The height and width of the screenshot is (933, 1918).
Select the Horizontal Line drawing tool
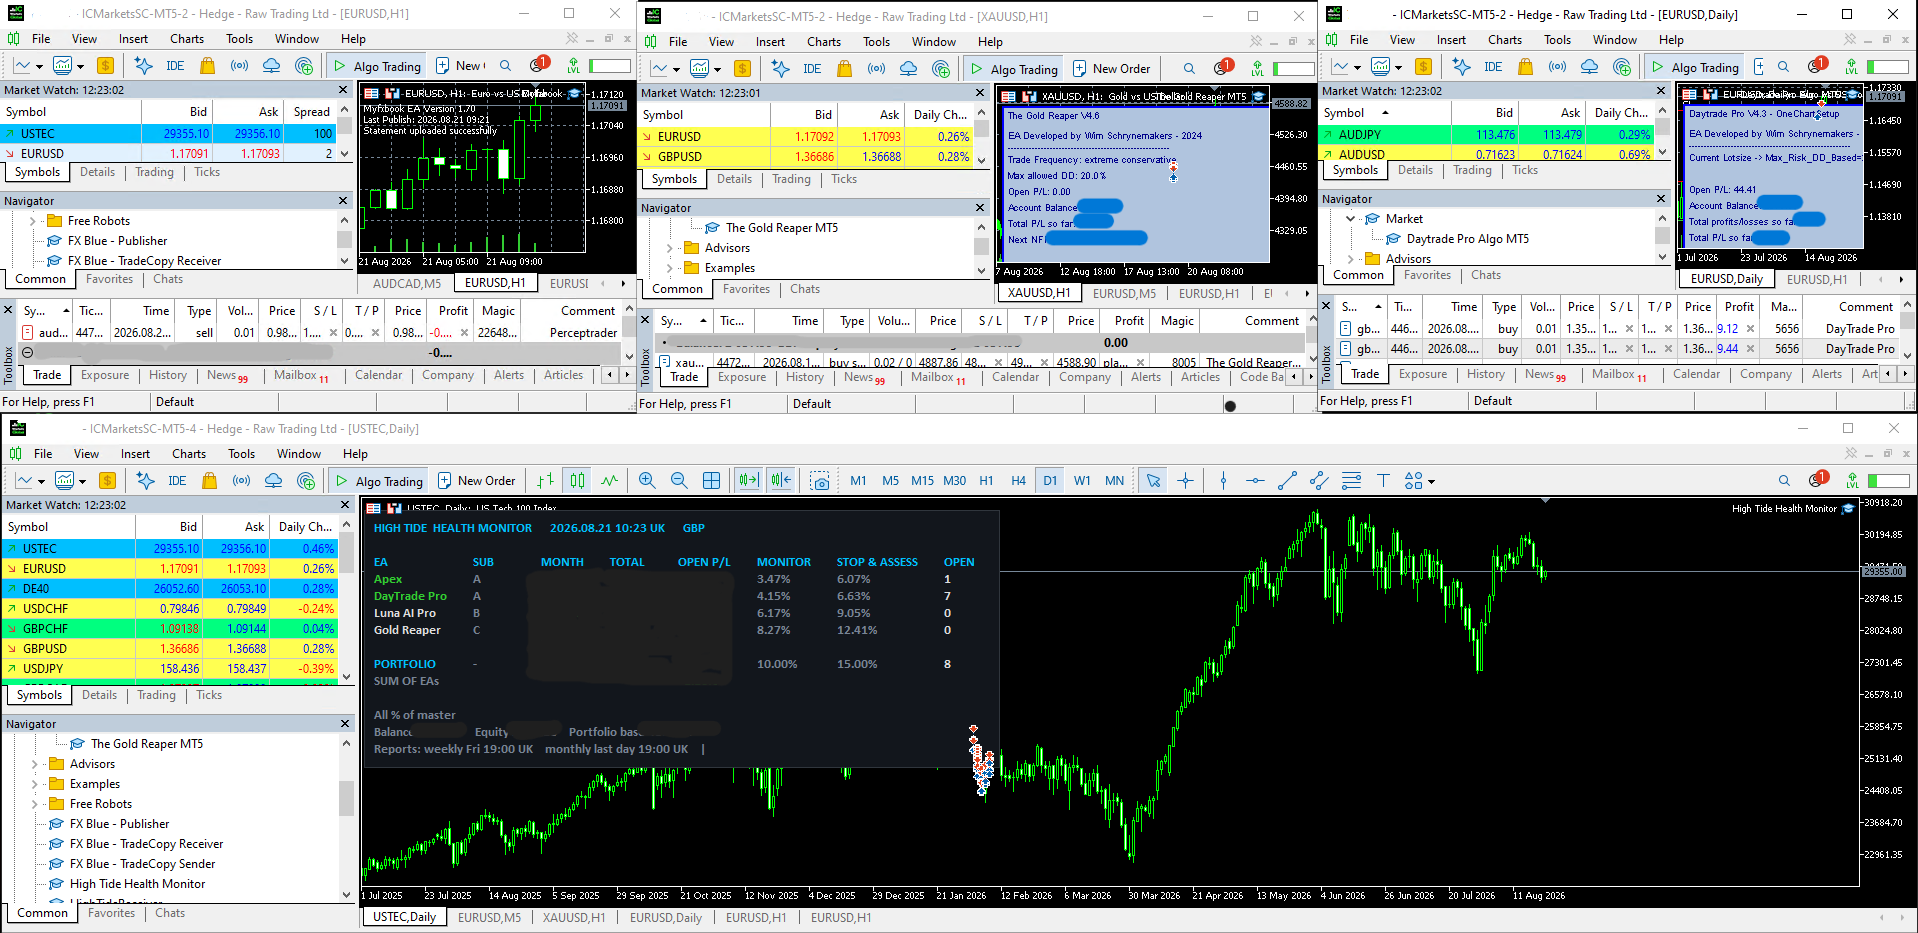[x=1255, y=481]
